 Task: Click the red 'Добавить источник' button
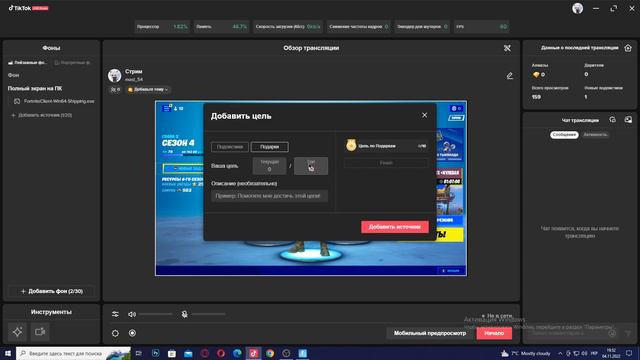[x=395, y=227]
